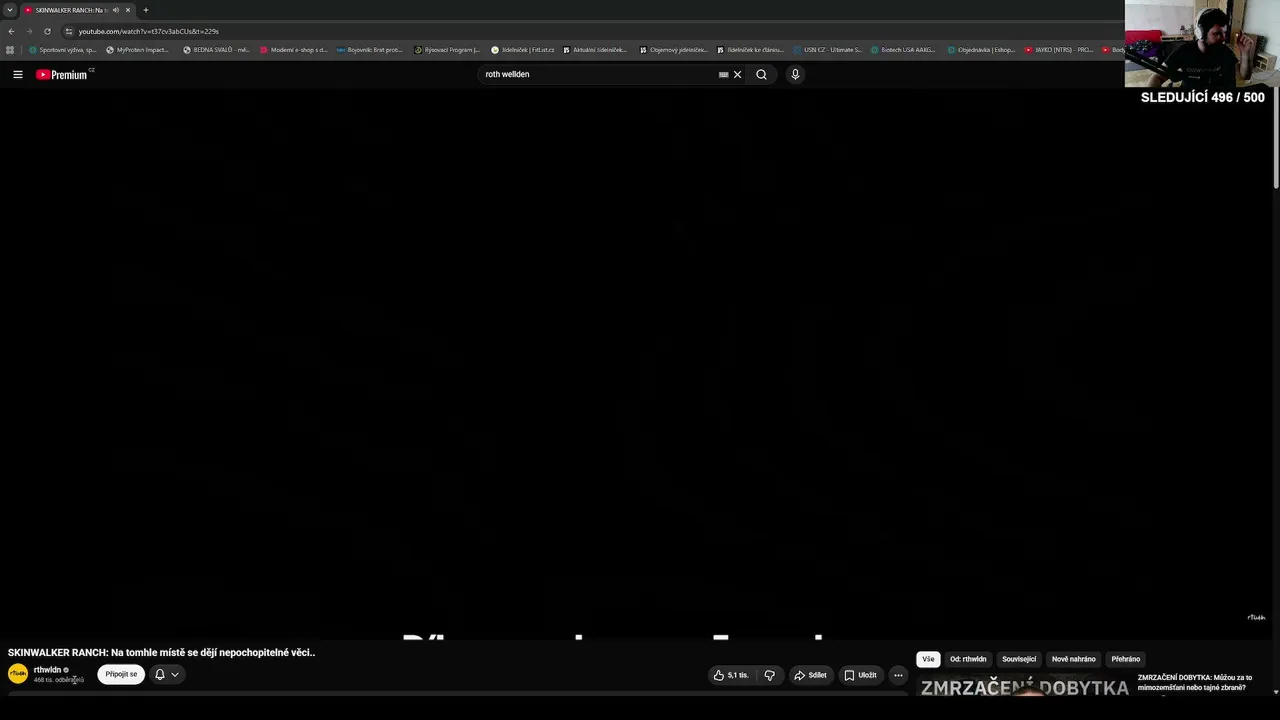Run search with the magnifier button
This screenshot has height=720, width=1280.
click(761, 74)
